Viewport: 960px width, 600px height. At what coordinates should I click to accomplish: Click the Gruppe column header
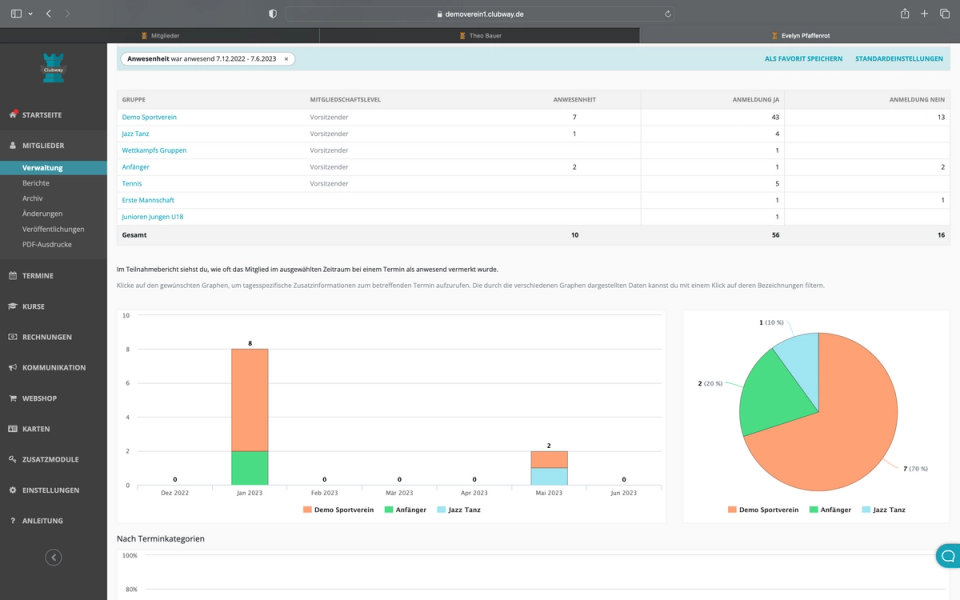[133, 99]
